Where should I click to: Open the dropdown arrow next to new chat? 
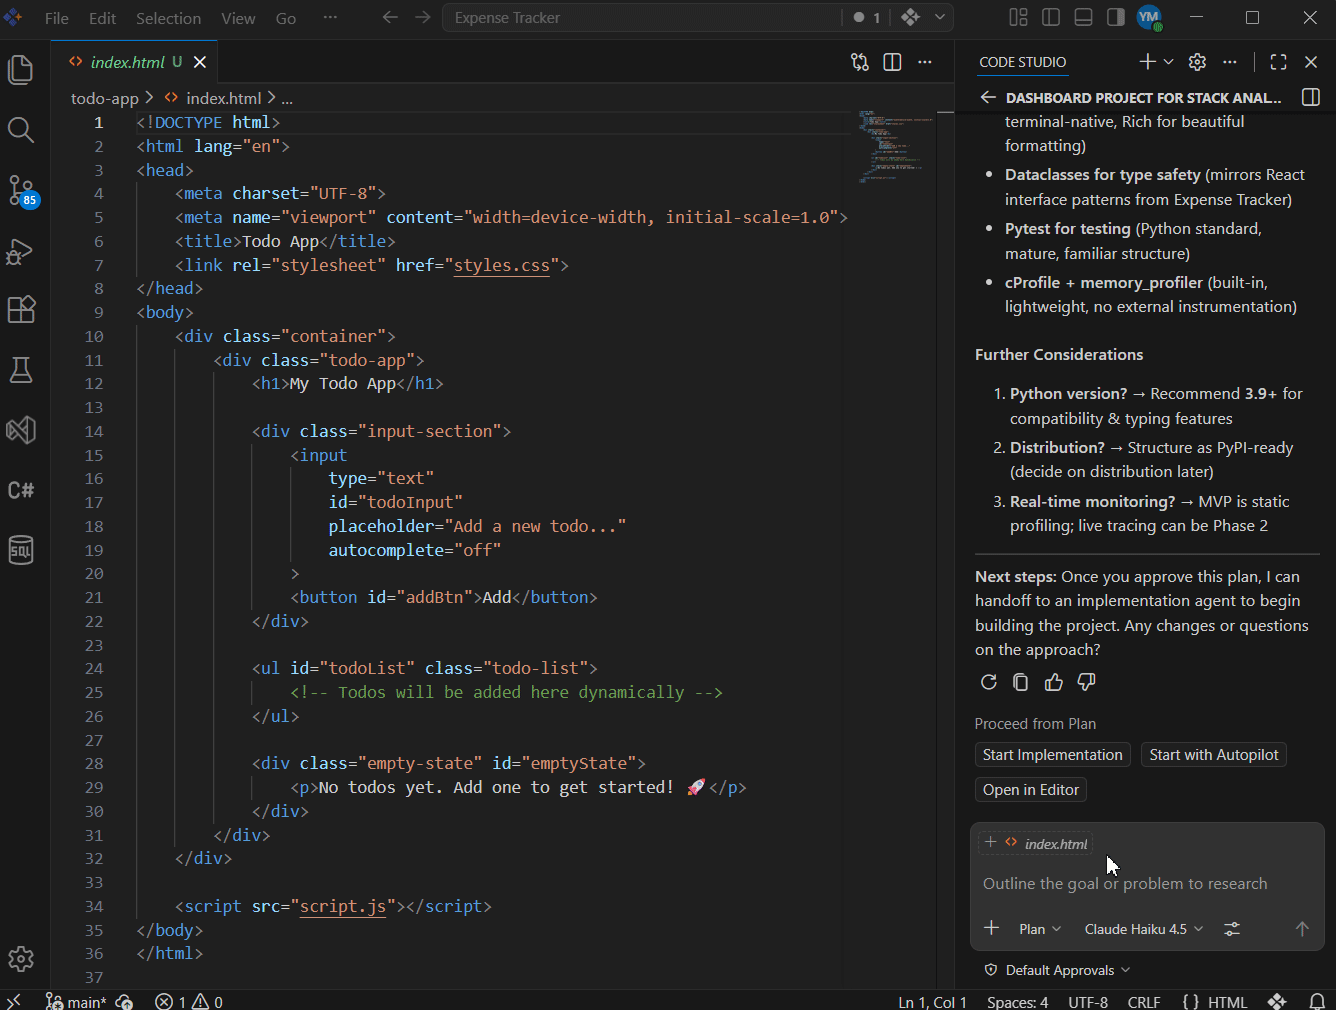pyautogui.click(x=1168, y=62)
